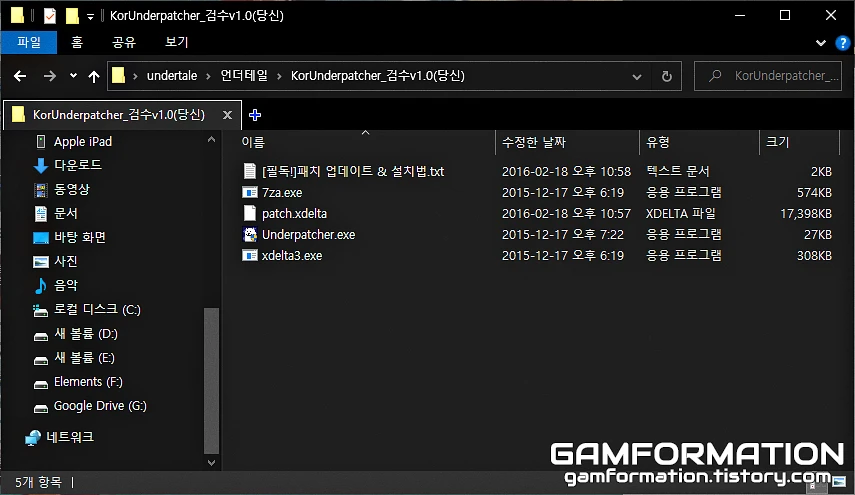
Task: Add a new tab with plus button
Action: pos(255,115)
